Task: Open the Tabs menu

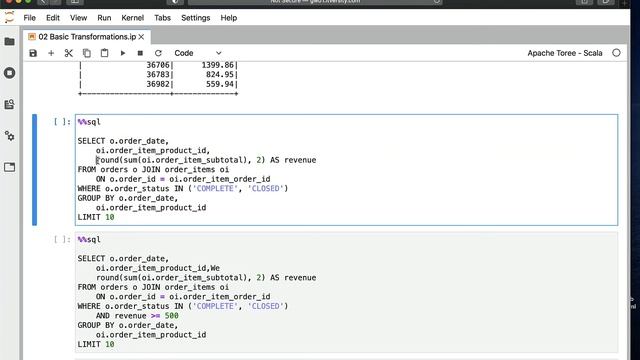Action: click(162, 18)
